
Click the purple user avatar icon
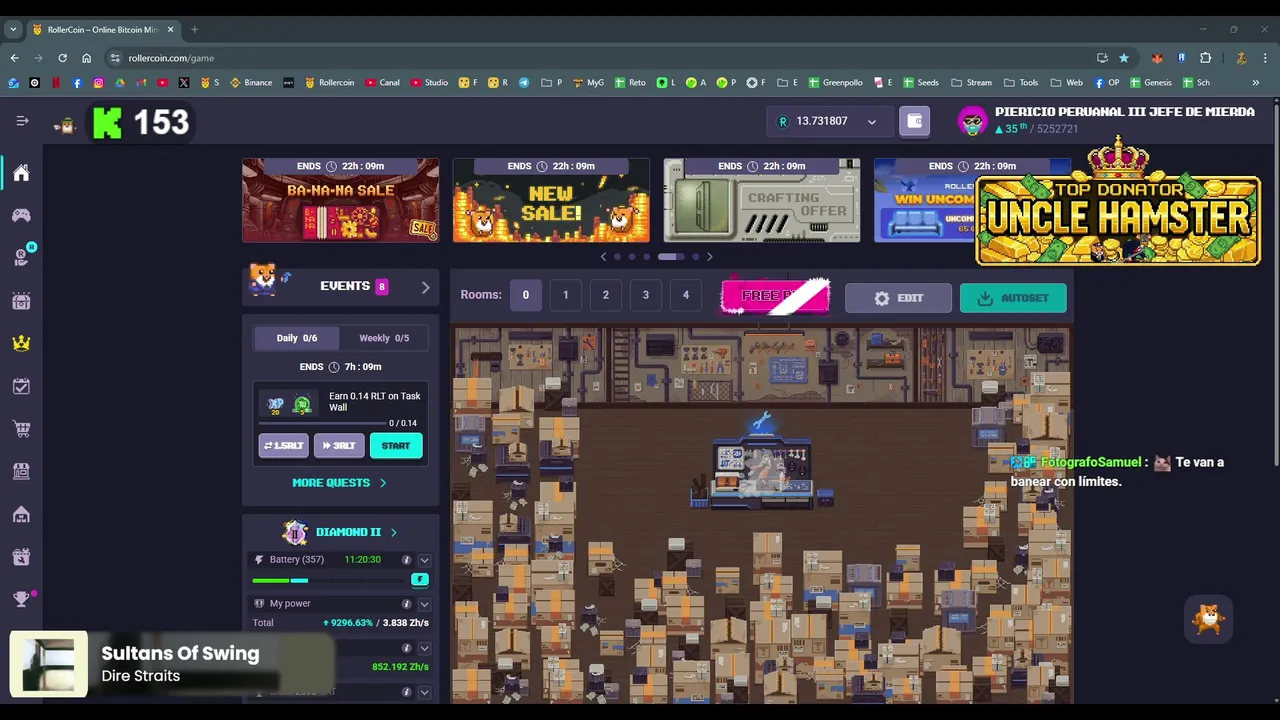click(972, 122)
